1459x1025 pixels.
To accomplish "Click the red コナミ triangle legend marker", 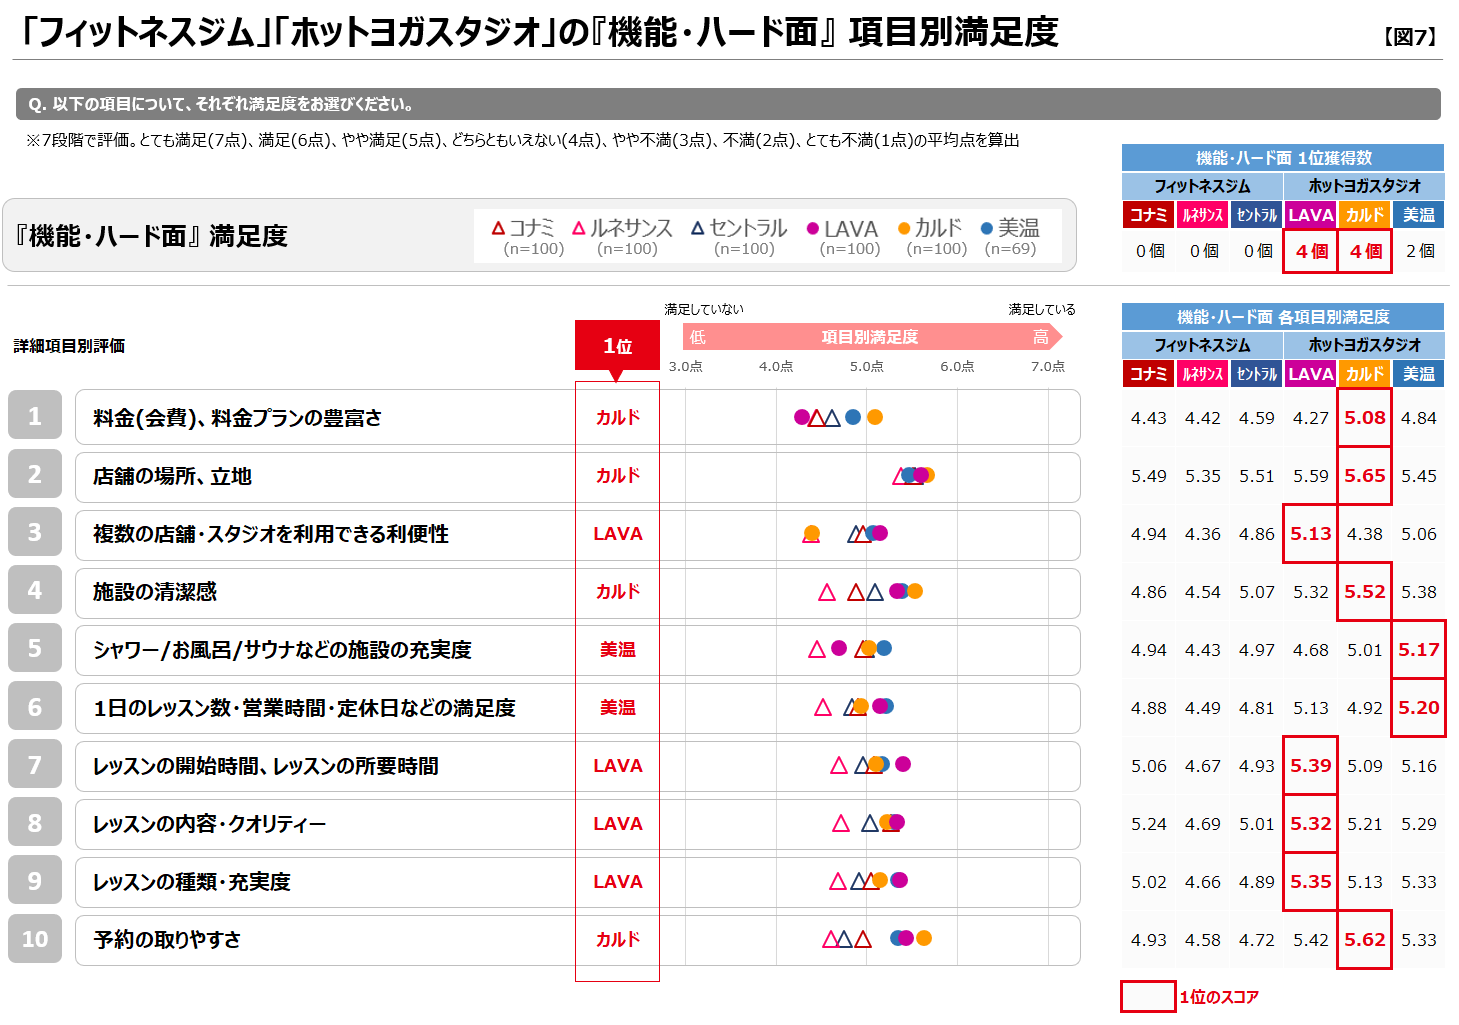I will 498,228.
